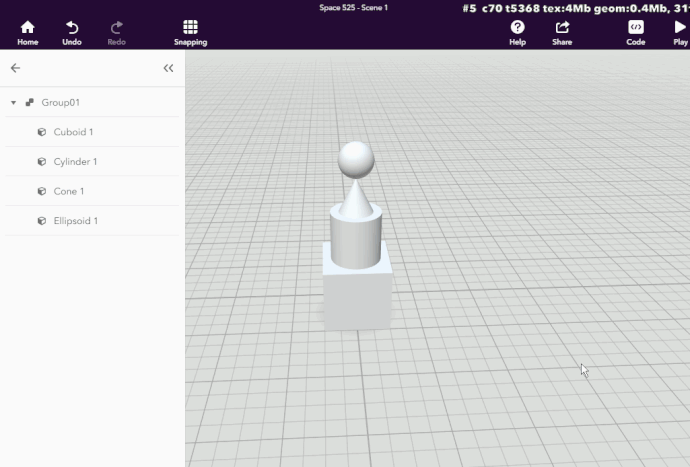Click the cylinder shape in the viewport
This screenshot has width=690, height=467.
(x=355, y=242)
